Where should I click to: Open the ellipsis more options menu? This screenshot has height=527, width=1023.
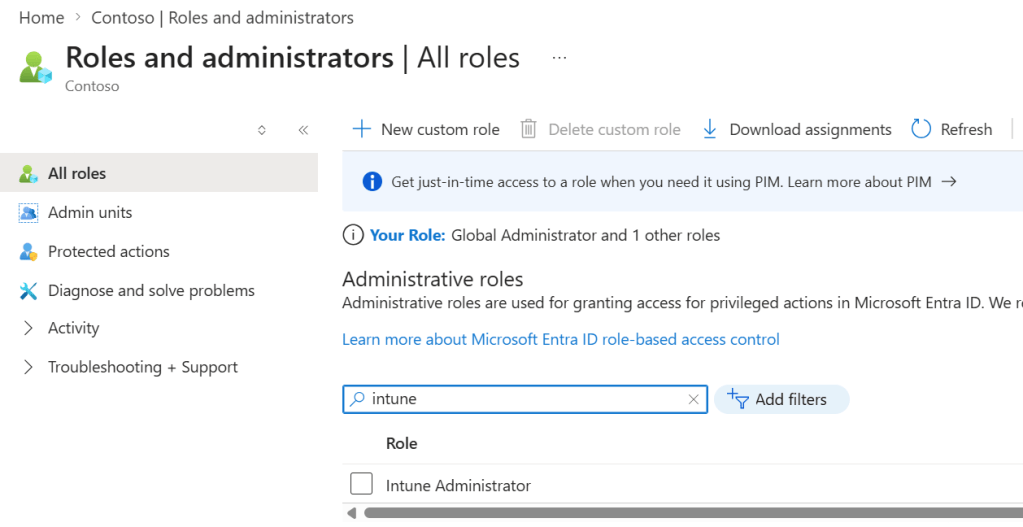click(559, 58)
